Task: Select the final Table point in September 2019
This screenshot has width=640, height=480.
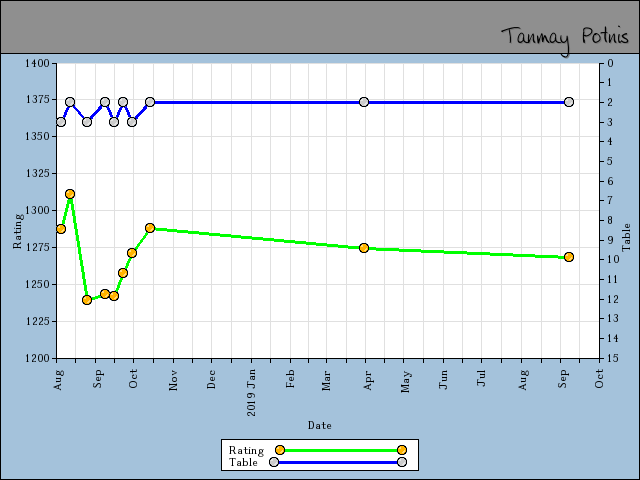Action: pos(569,102)
